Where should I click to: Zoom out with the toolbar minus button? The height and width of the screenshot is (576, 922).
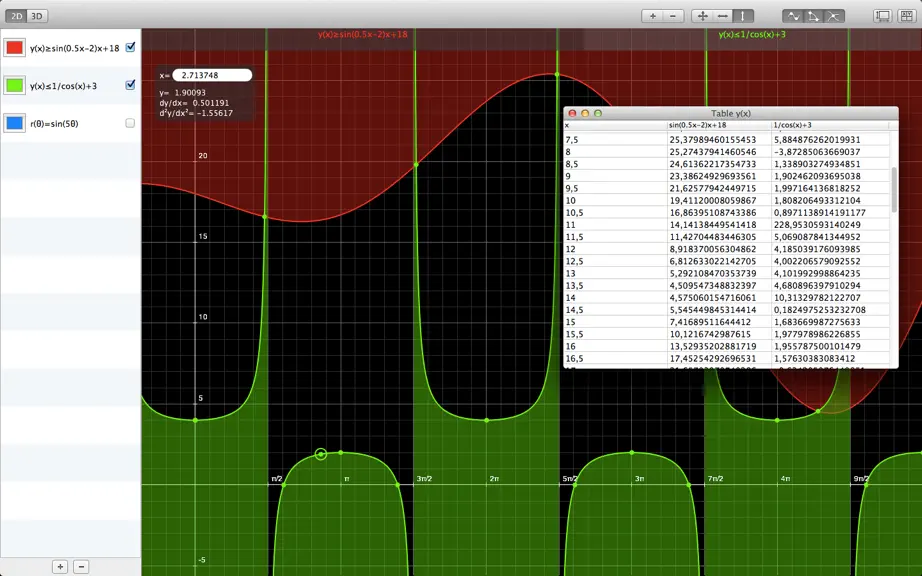673,16
